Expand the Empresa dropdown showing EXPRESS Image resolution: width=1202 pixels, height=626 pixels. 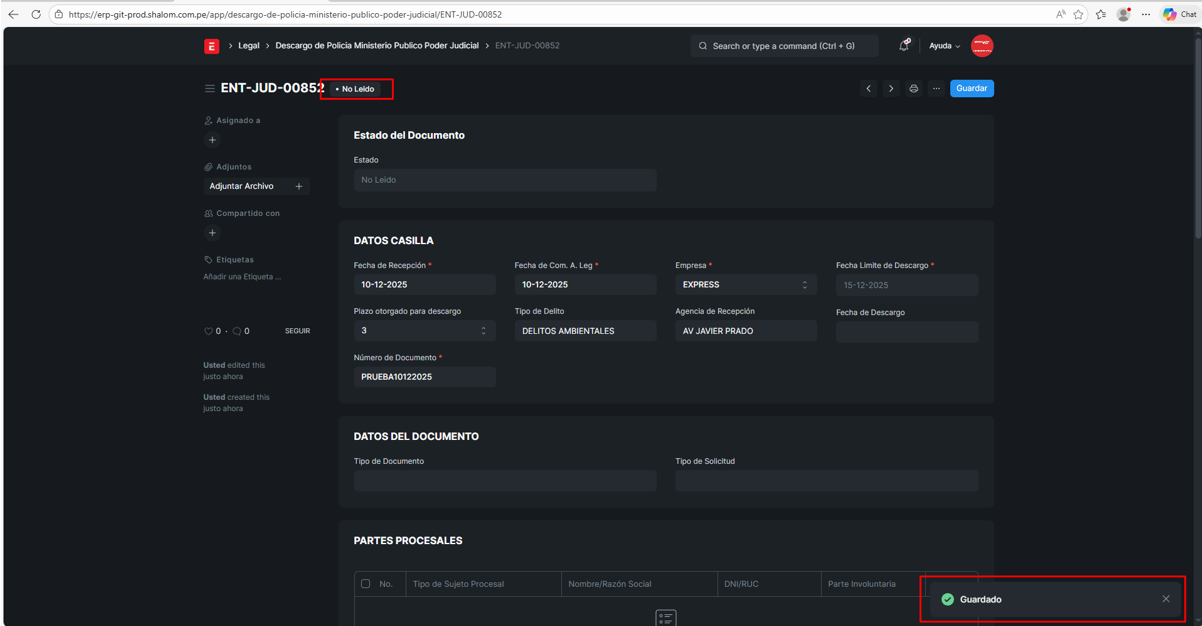(745, 285)
